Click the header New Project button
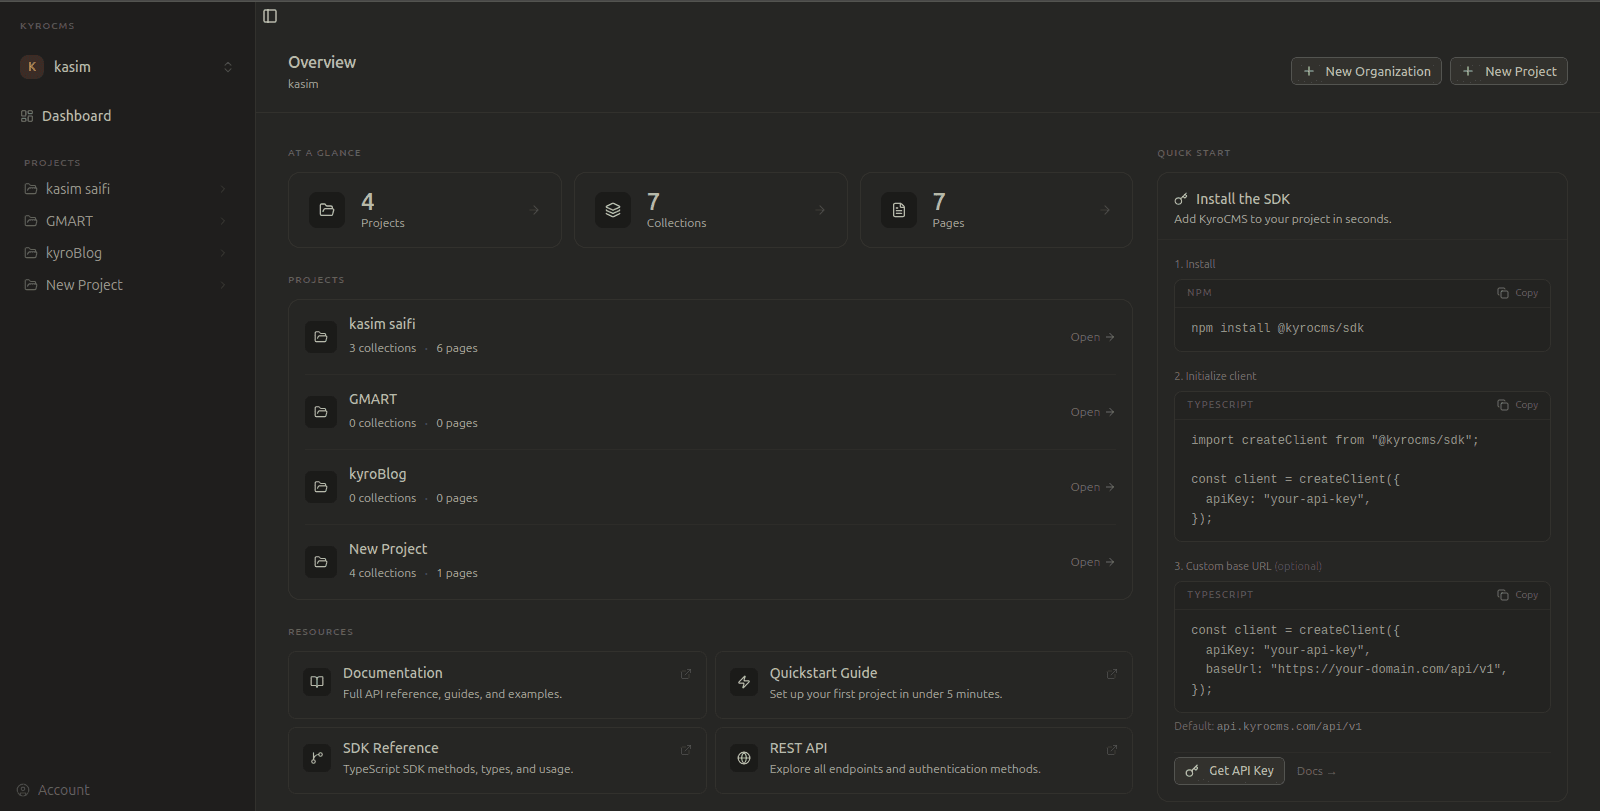Screen dimensions: 1600x811 click(1509, 71)
